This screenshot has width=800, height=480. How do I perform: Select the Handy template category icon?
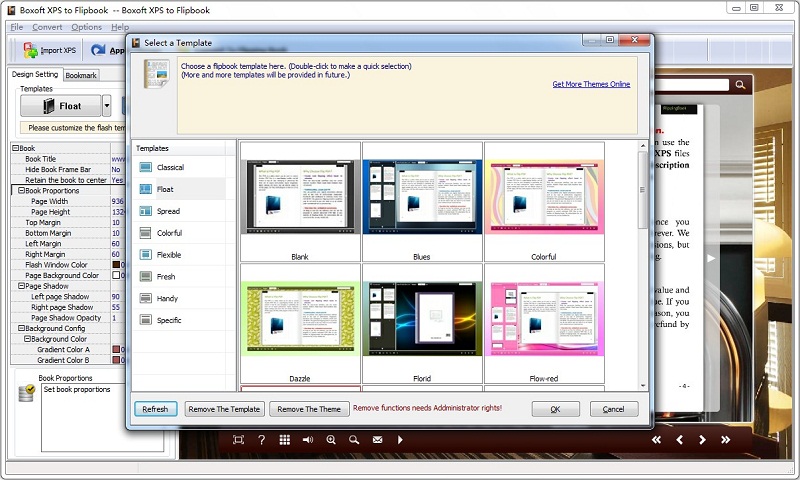pos(145,298)
